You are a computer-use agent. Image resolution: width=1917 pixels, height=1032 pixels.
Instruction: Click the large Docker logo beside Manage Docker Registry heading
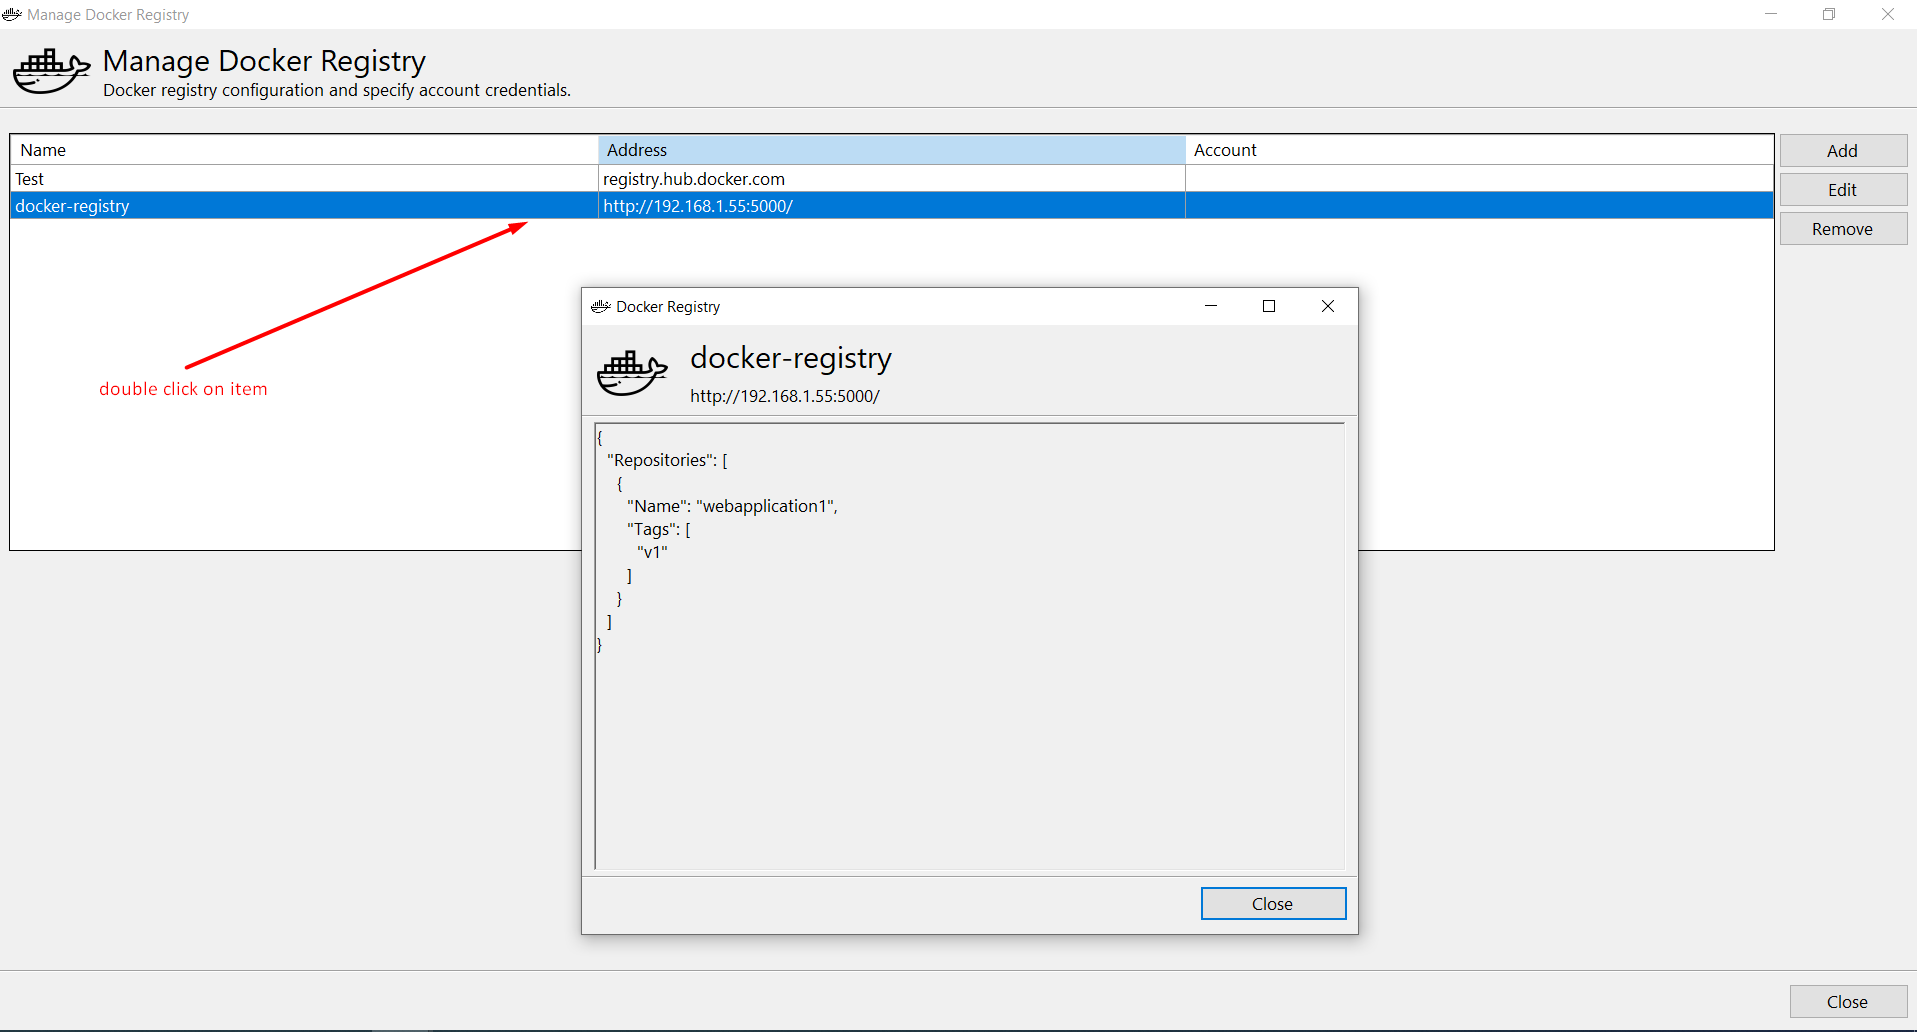pyautogui.click(x=51, y=70)
